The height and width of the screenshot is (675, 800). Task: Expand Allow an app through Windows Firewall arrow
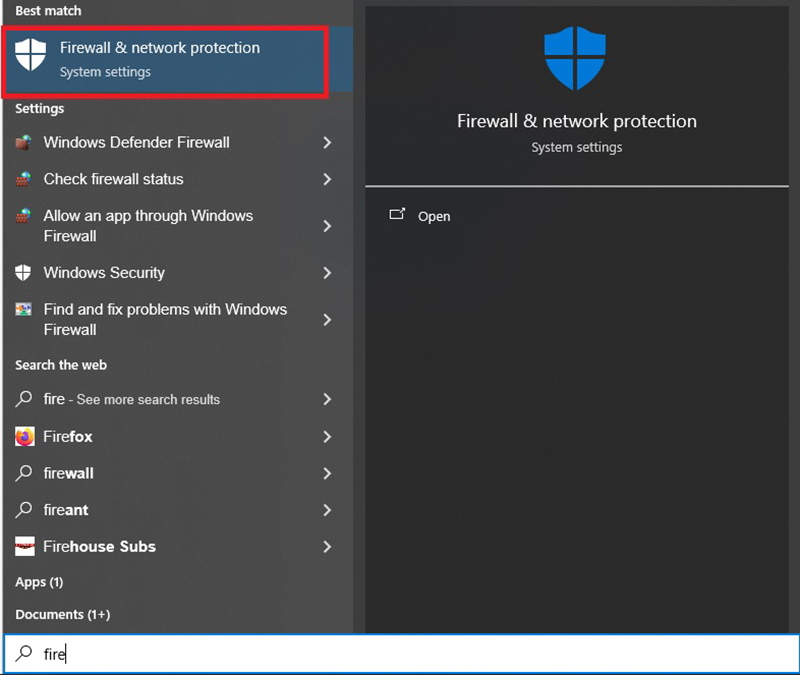[327, 226]
